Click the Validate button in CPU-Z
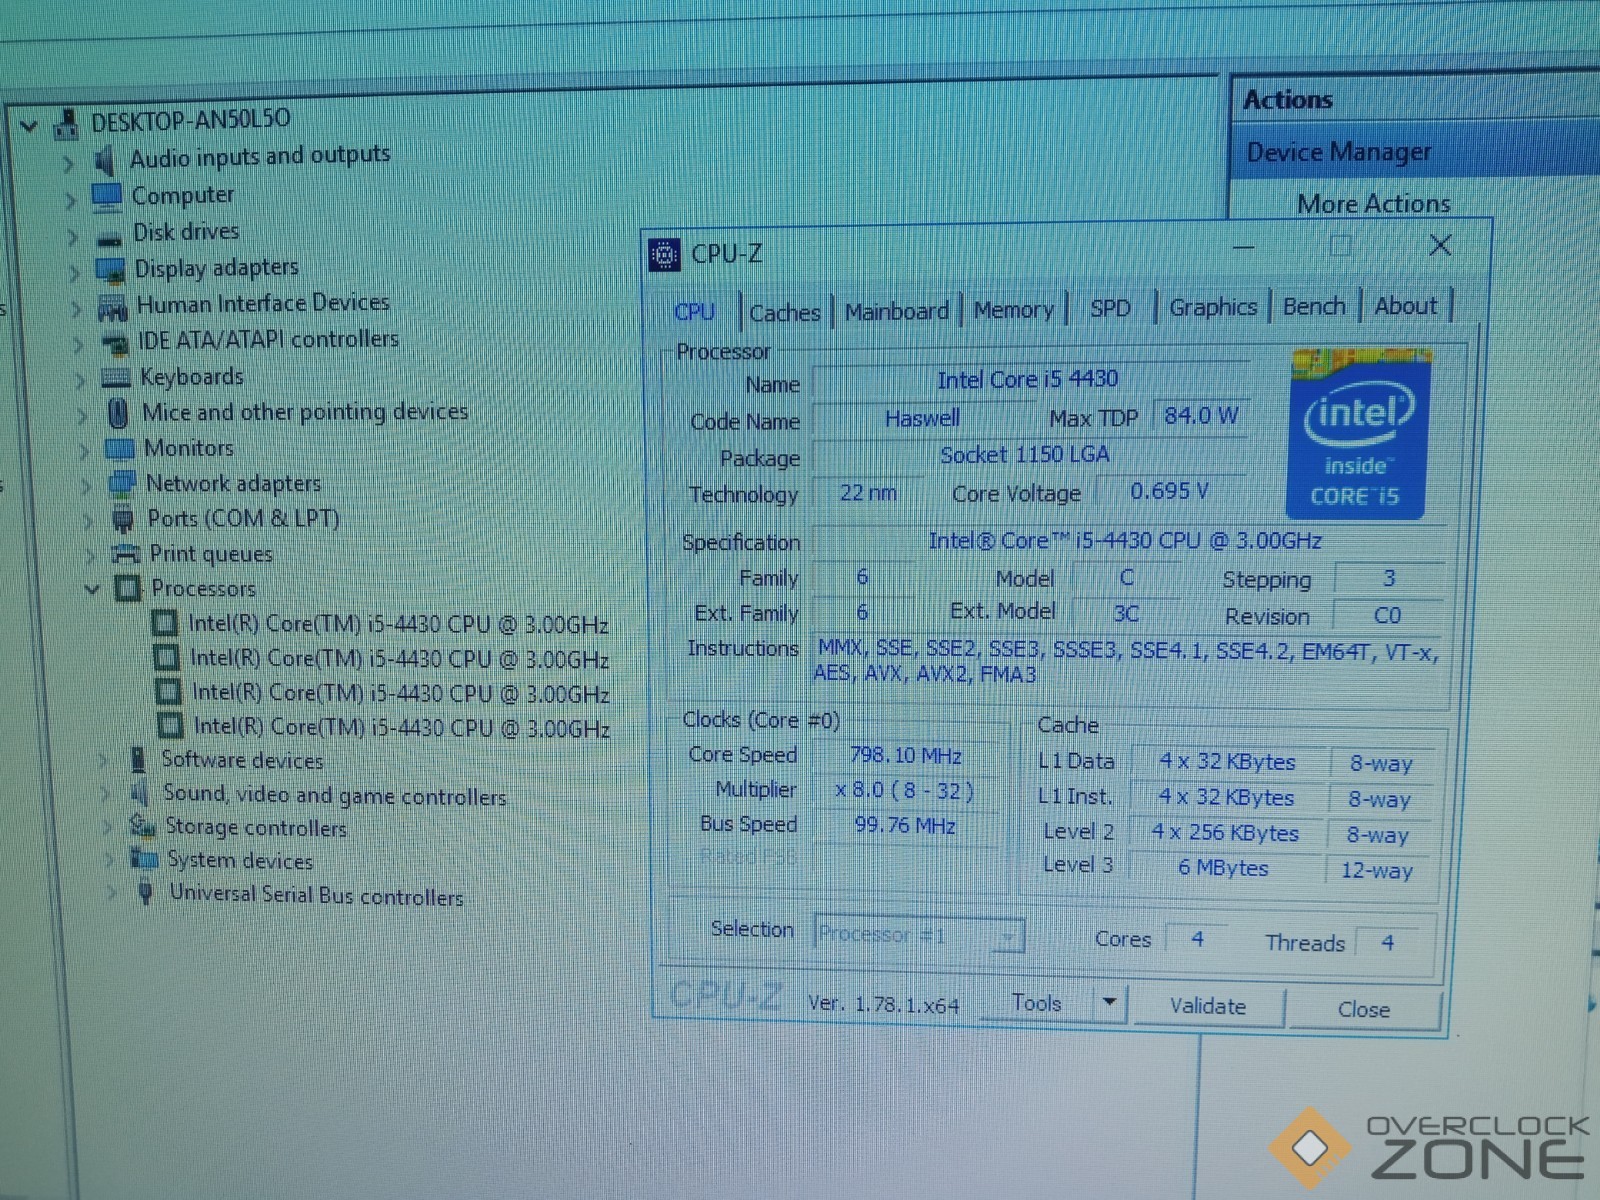Viewport: 1600px width, 1200px height. click(x=1208, y=1006)
